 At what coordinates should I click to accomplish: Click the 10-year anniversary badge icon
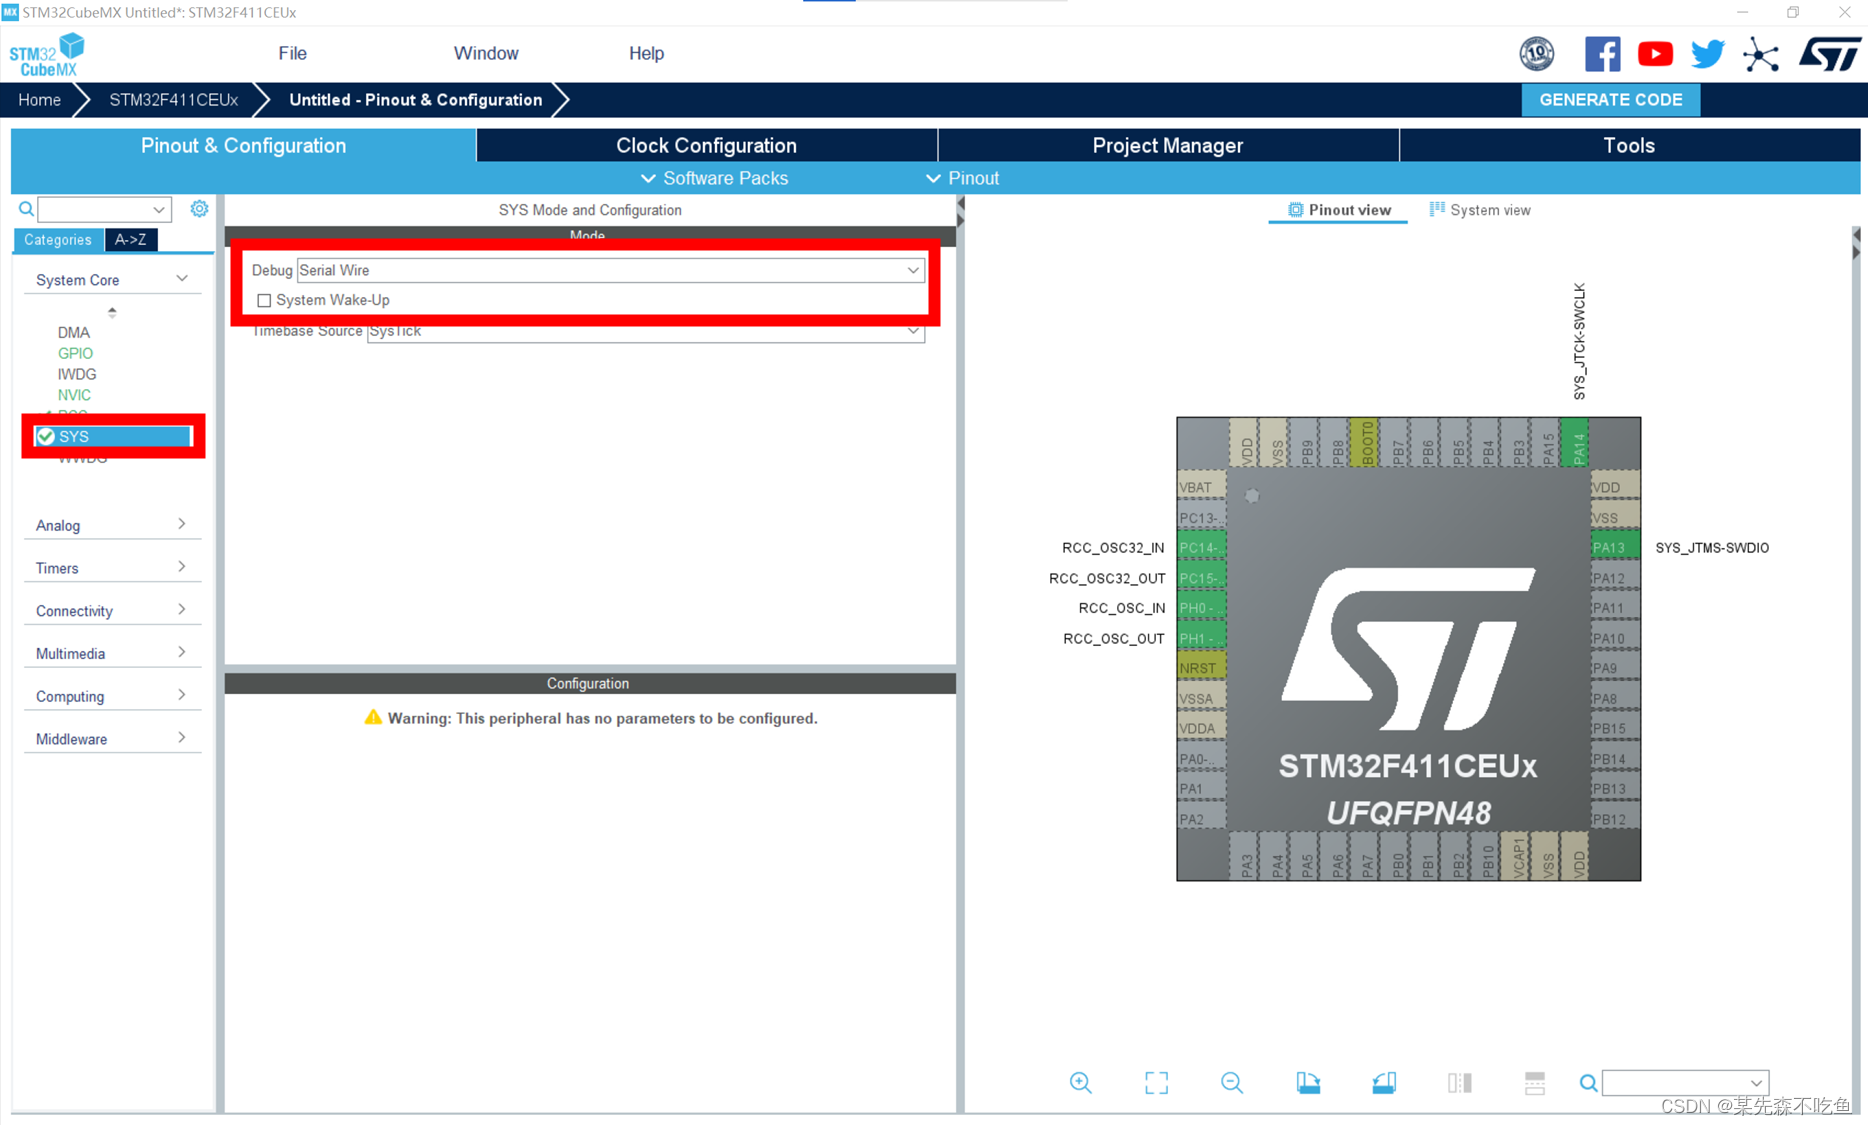(x=1537, y=54)
